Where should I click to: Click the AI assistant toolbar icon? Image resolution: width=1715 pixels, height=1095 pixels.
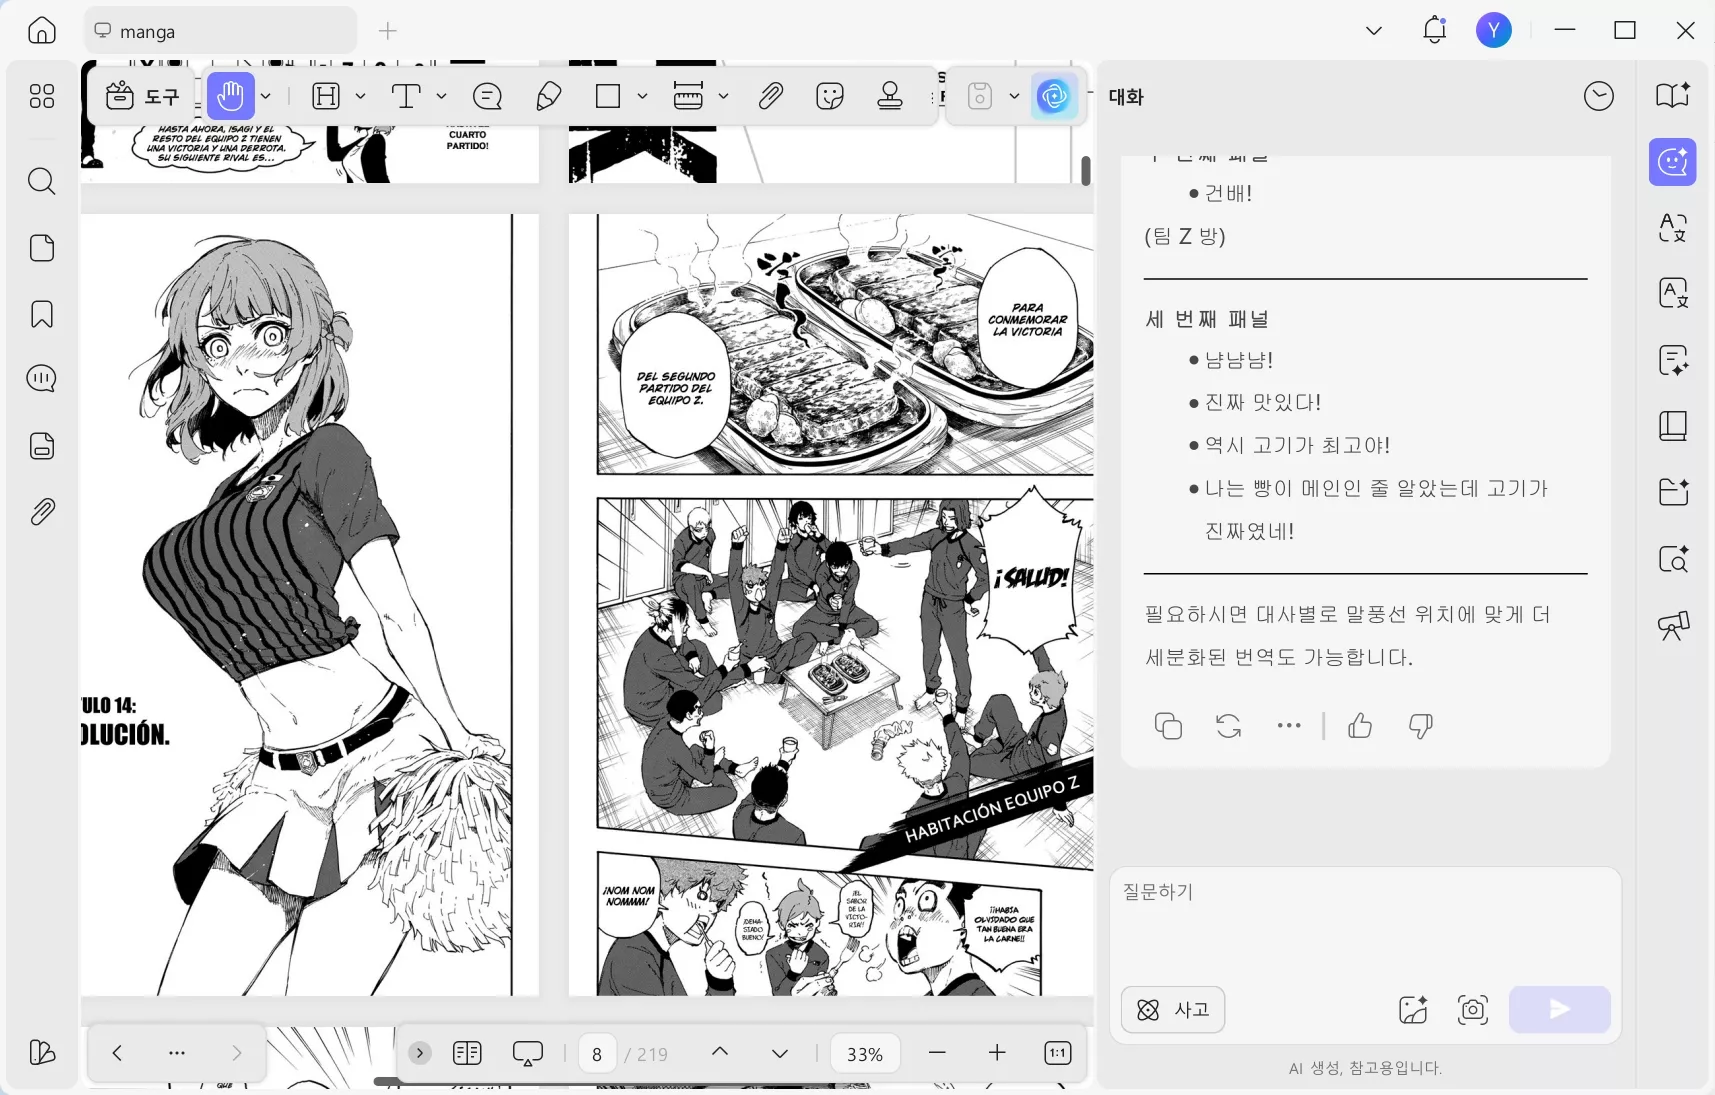[x=1054, y=96]
